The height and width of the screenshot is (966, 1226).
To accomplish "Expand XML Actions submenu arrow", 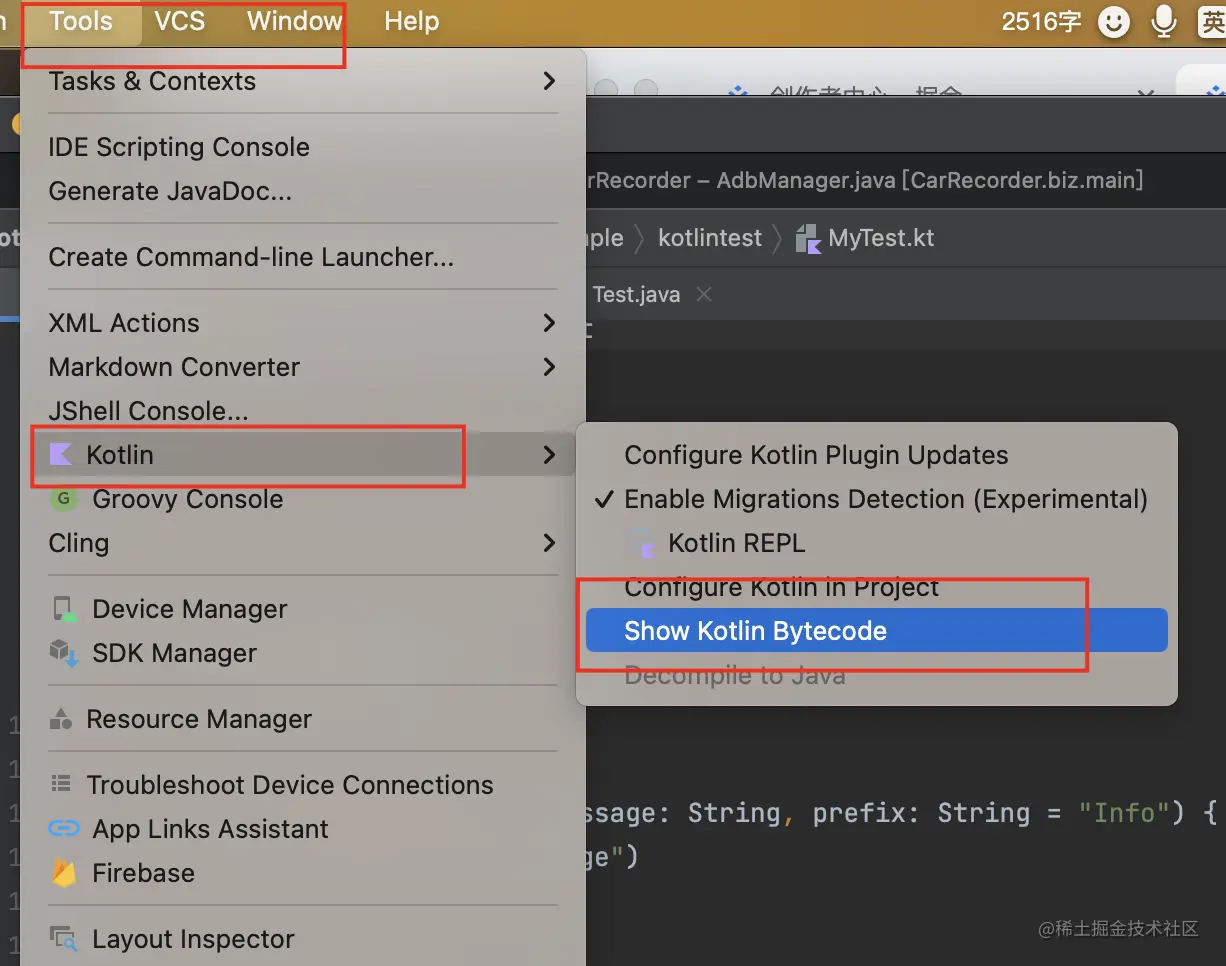I will click(549, 323).
